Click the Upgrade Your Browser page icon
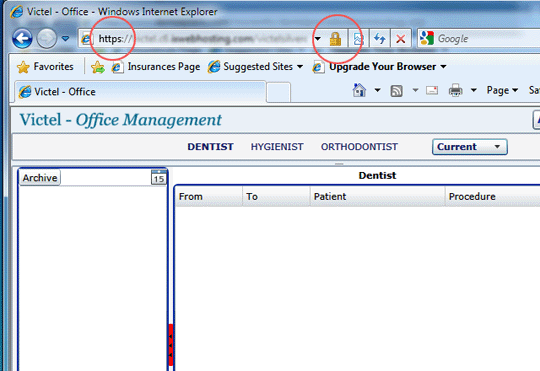Screen dimensions: 540x371 tap(318, 67)
